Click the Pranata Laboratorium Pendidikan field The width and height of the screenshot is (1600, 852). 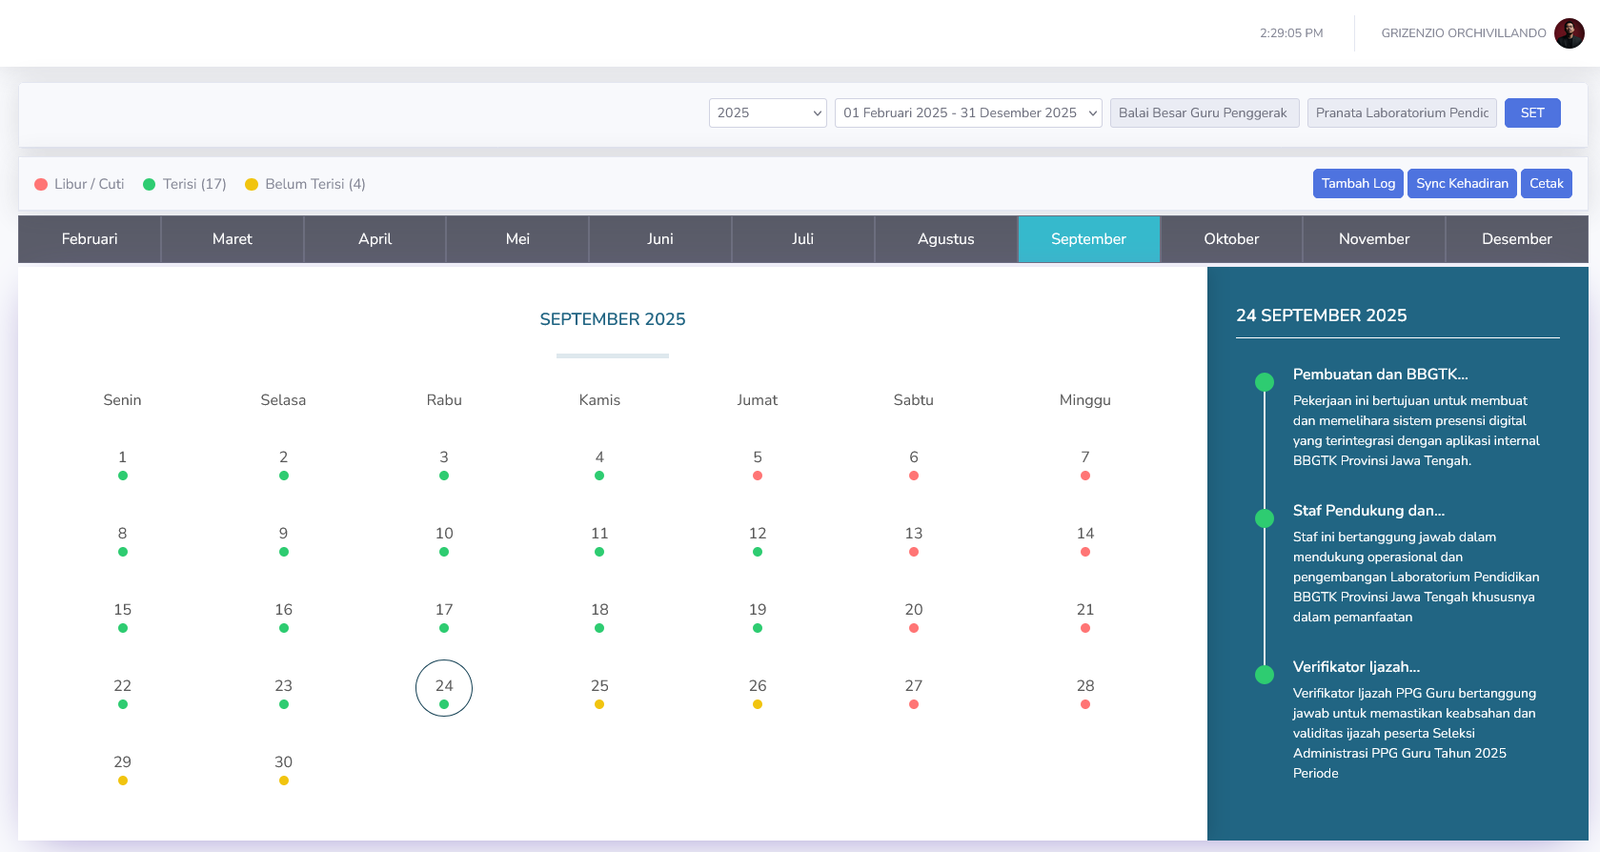pyautogui.click(x=1401, y=113)
